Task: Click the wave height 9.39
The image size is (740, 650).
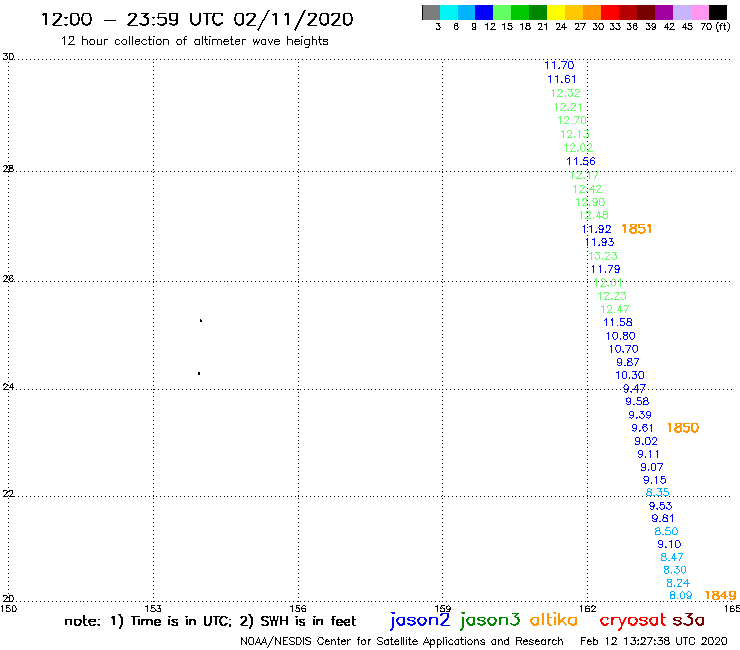Action: click(x=640, y=415)
